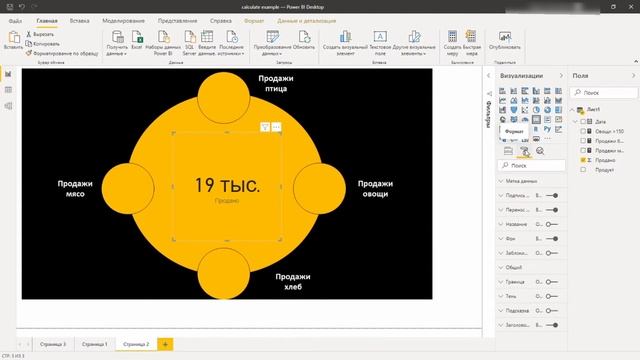Viewport: 640px width, 360px height.
Task: Switch to the Представление tab
Action: click(178, 21)
